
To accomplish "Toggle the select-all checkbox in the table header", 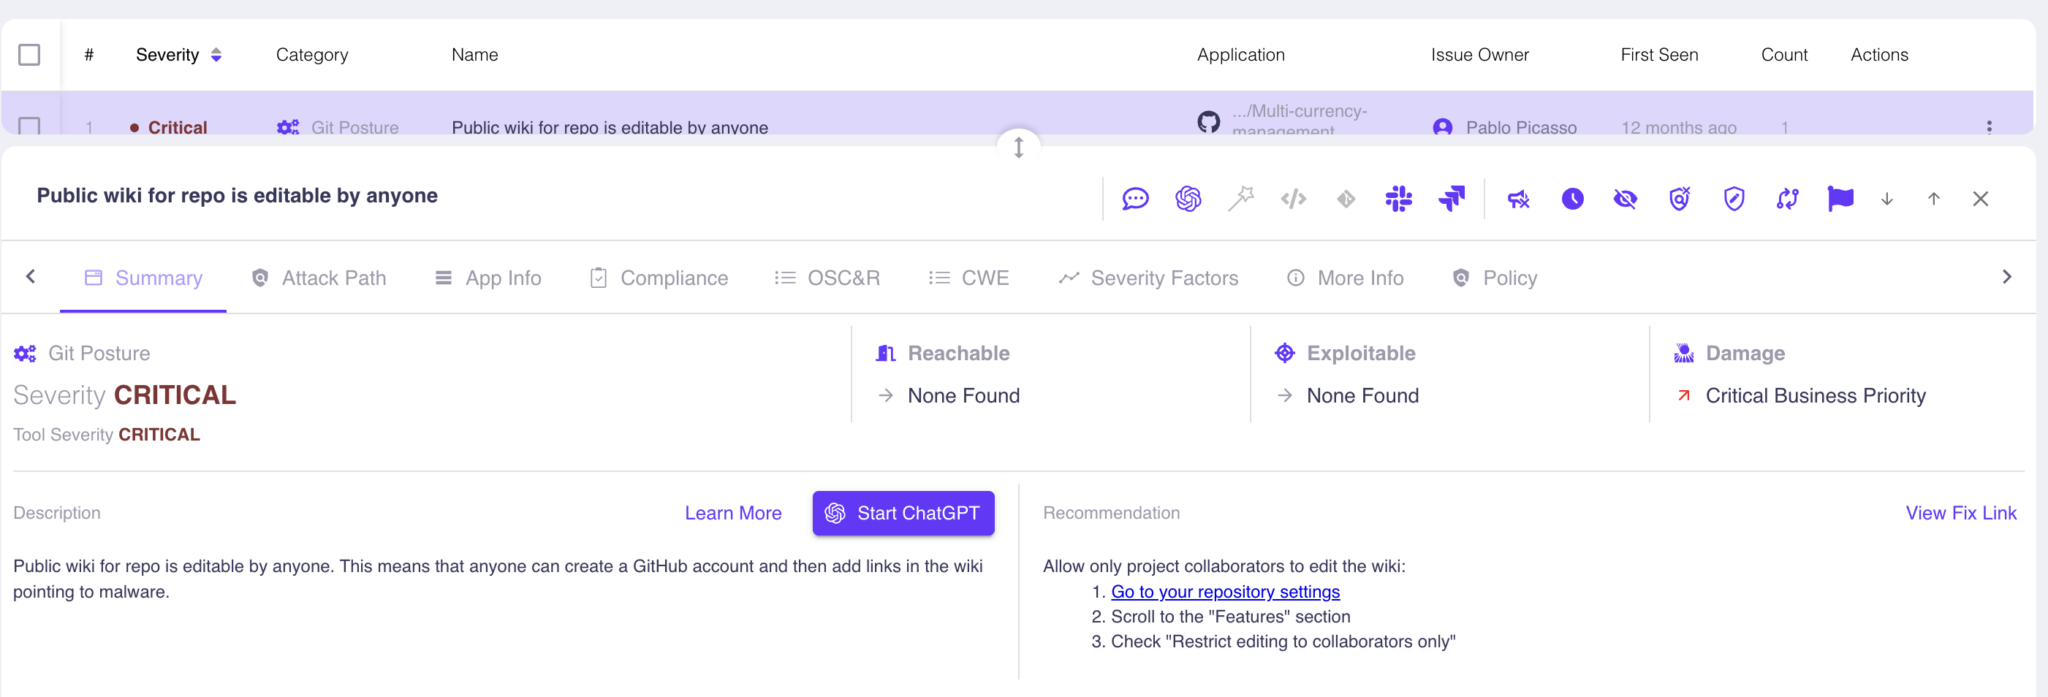I will point(30,55).
